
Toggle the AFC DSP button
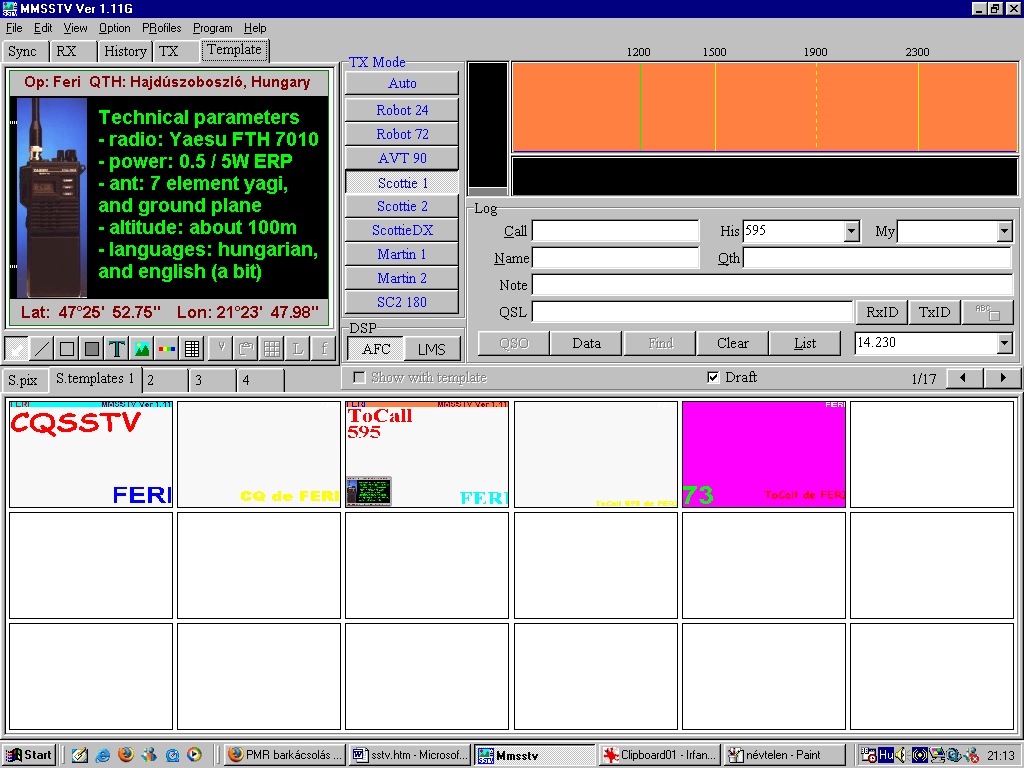click(x=376, y=348)
